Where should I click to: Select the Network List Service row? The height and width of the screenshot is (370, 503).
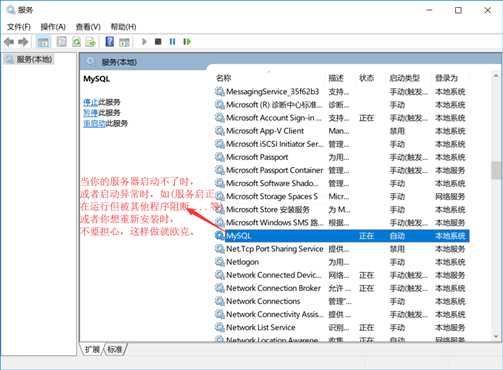pos(342,327)
